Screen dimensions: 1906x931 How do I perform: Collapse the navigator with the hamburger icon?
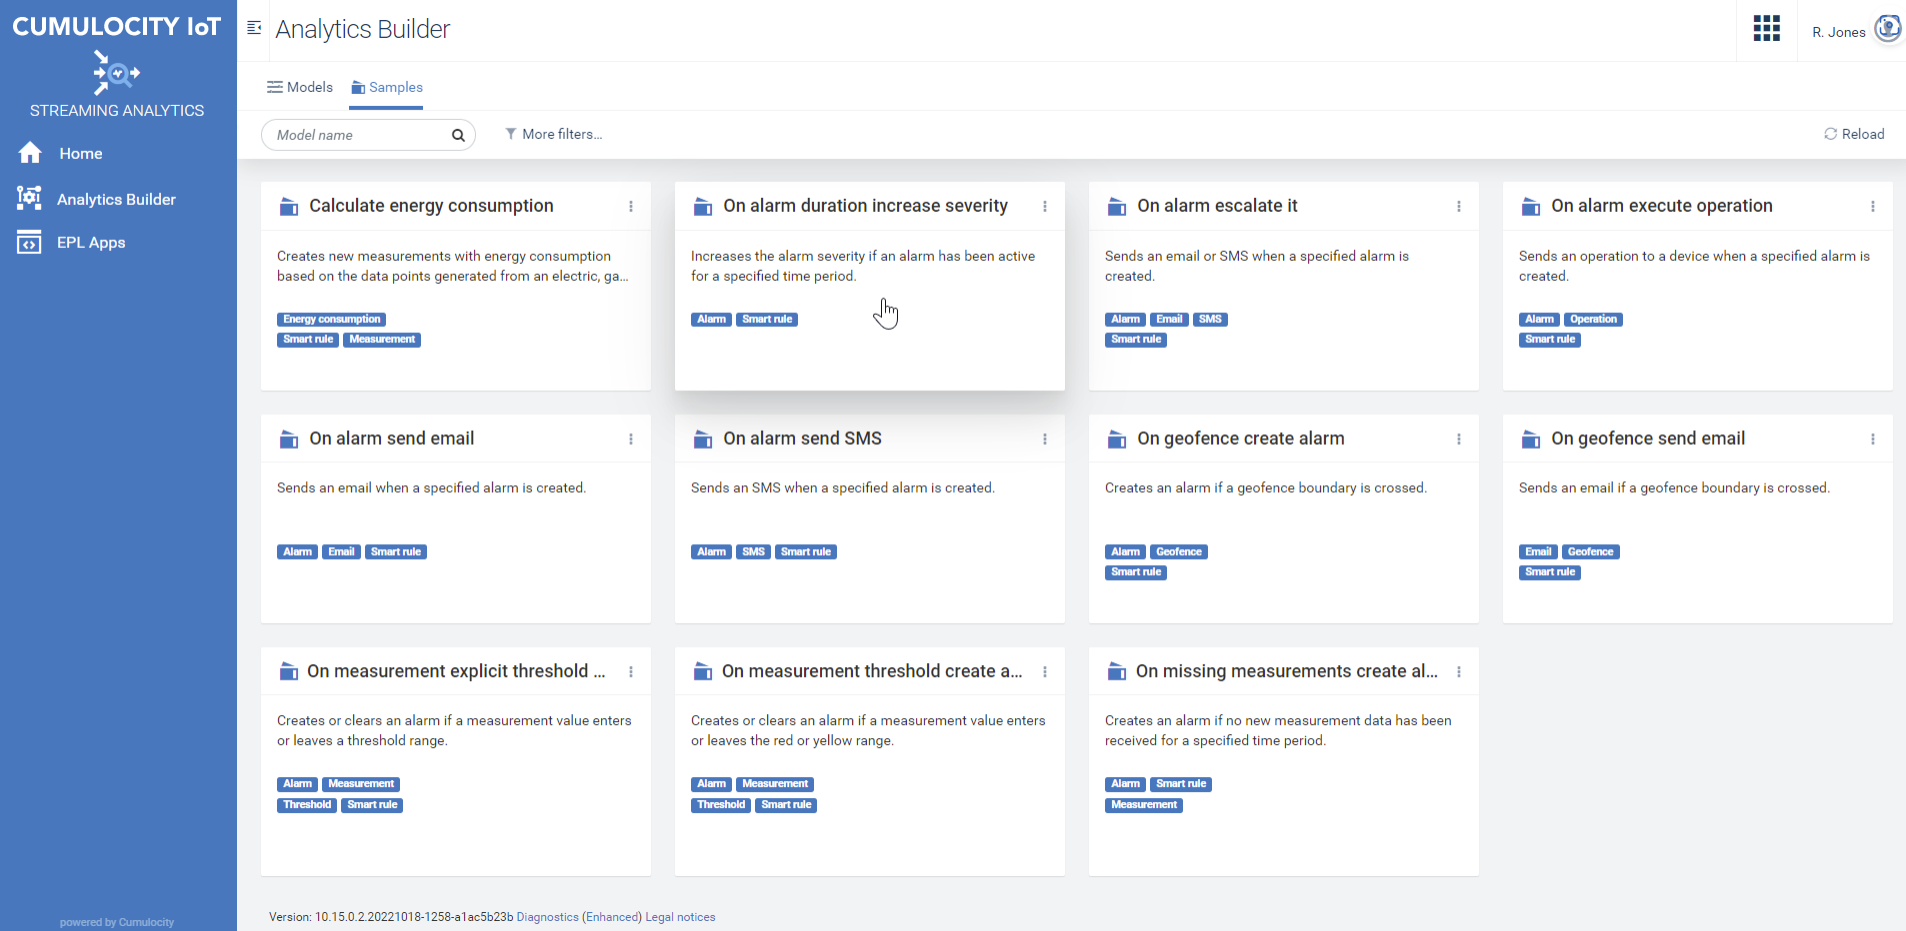pyautogui.click(x=254, y=28)
